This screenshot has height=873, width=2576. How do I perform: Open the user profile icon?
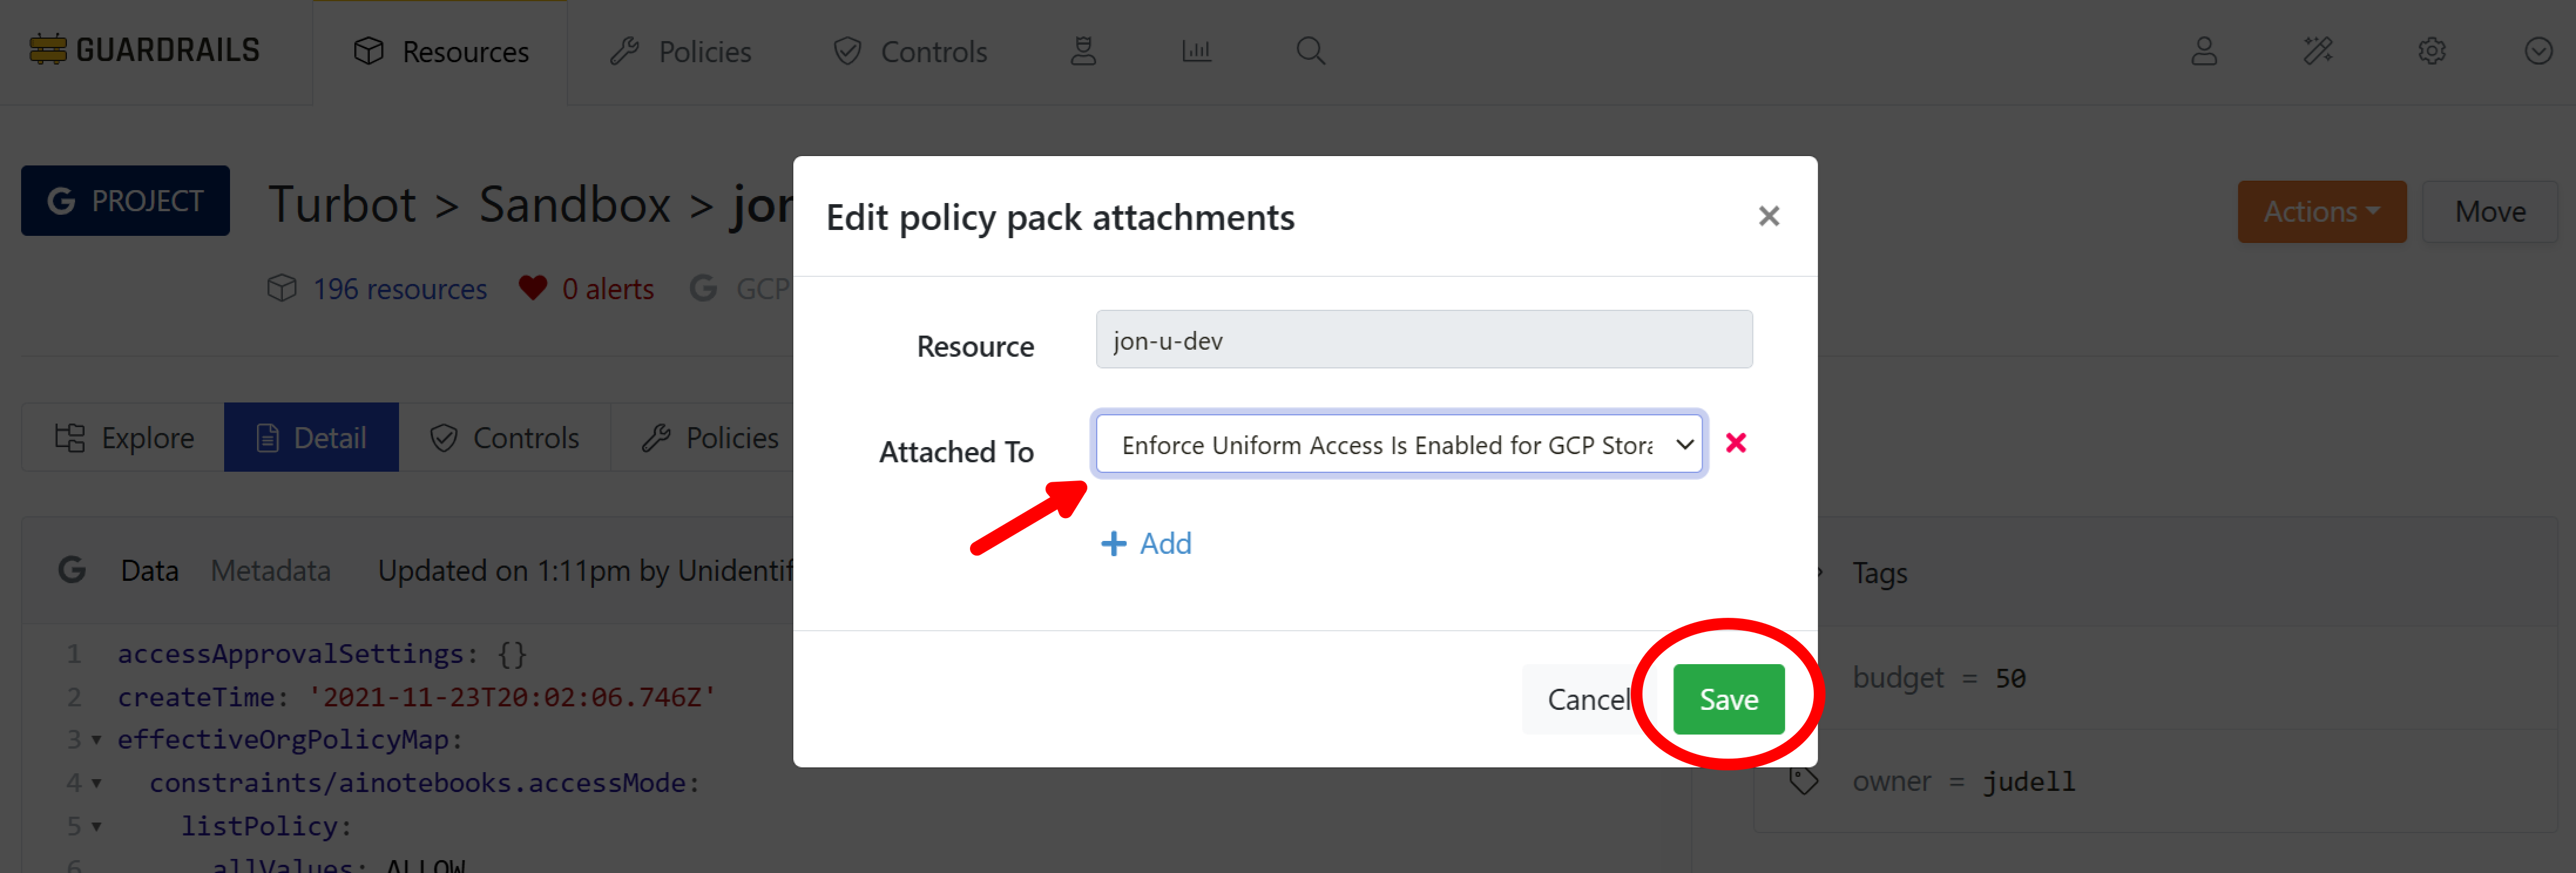(x=2204, y=51)
